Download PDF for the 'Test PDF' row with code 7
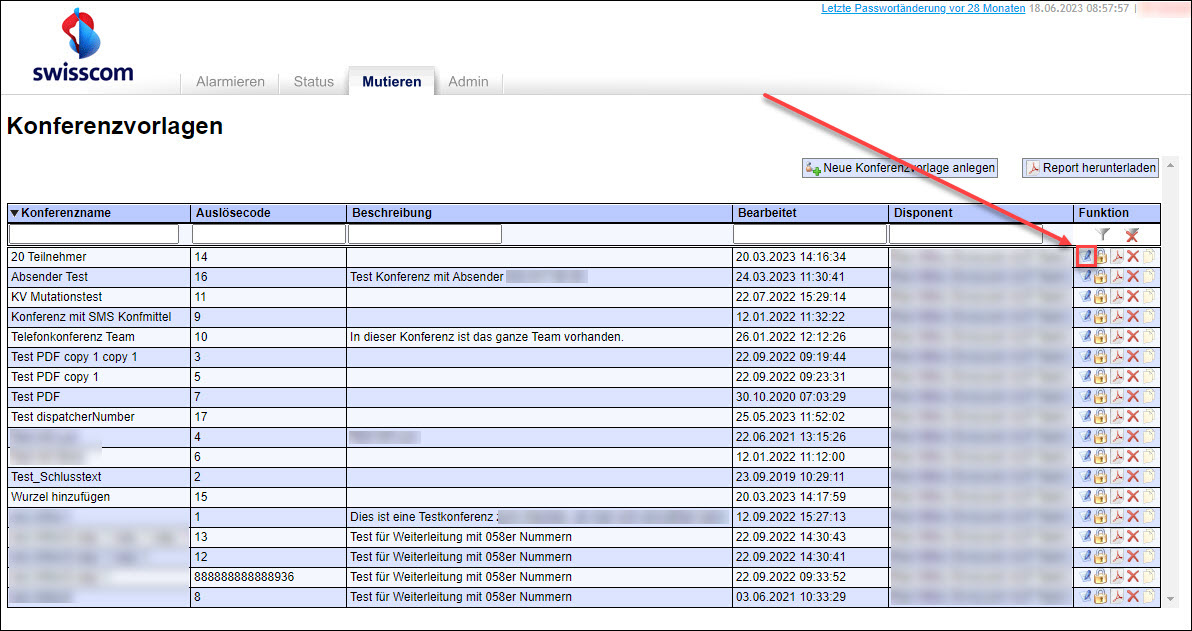Image resolution: width=1192 pixels, height=631 pixels. (x=1117, y=396)
